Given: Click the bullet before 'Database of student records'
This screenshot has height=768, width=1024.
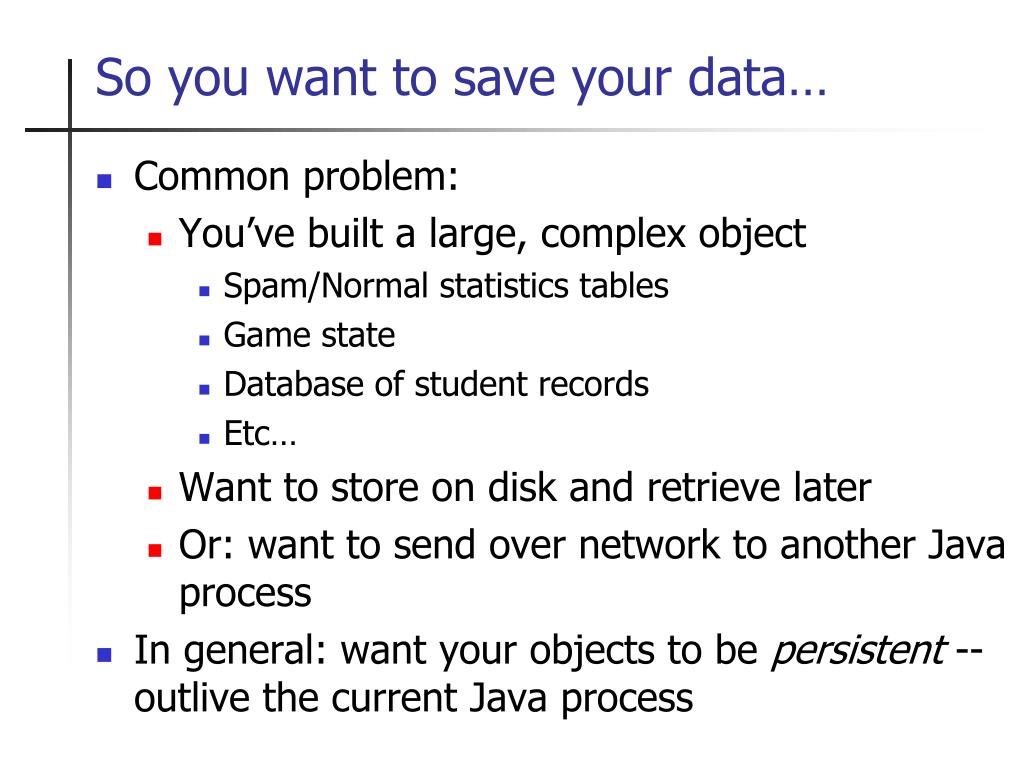Looking at the screenshot, I should click(x=204, y=389).
